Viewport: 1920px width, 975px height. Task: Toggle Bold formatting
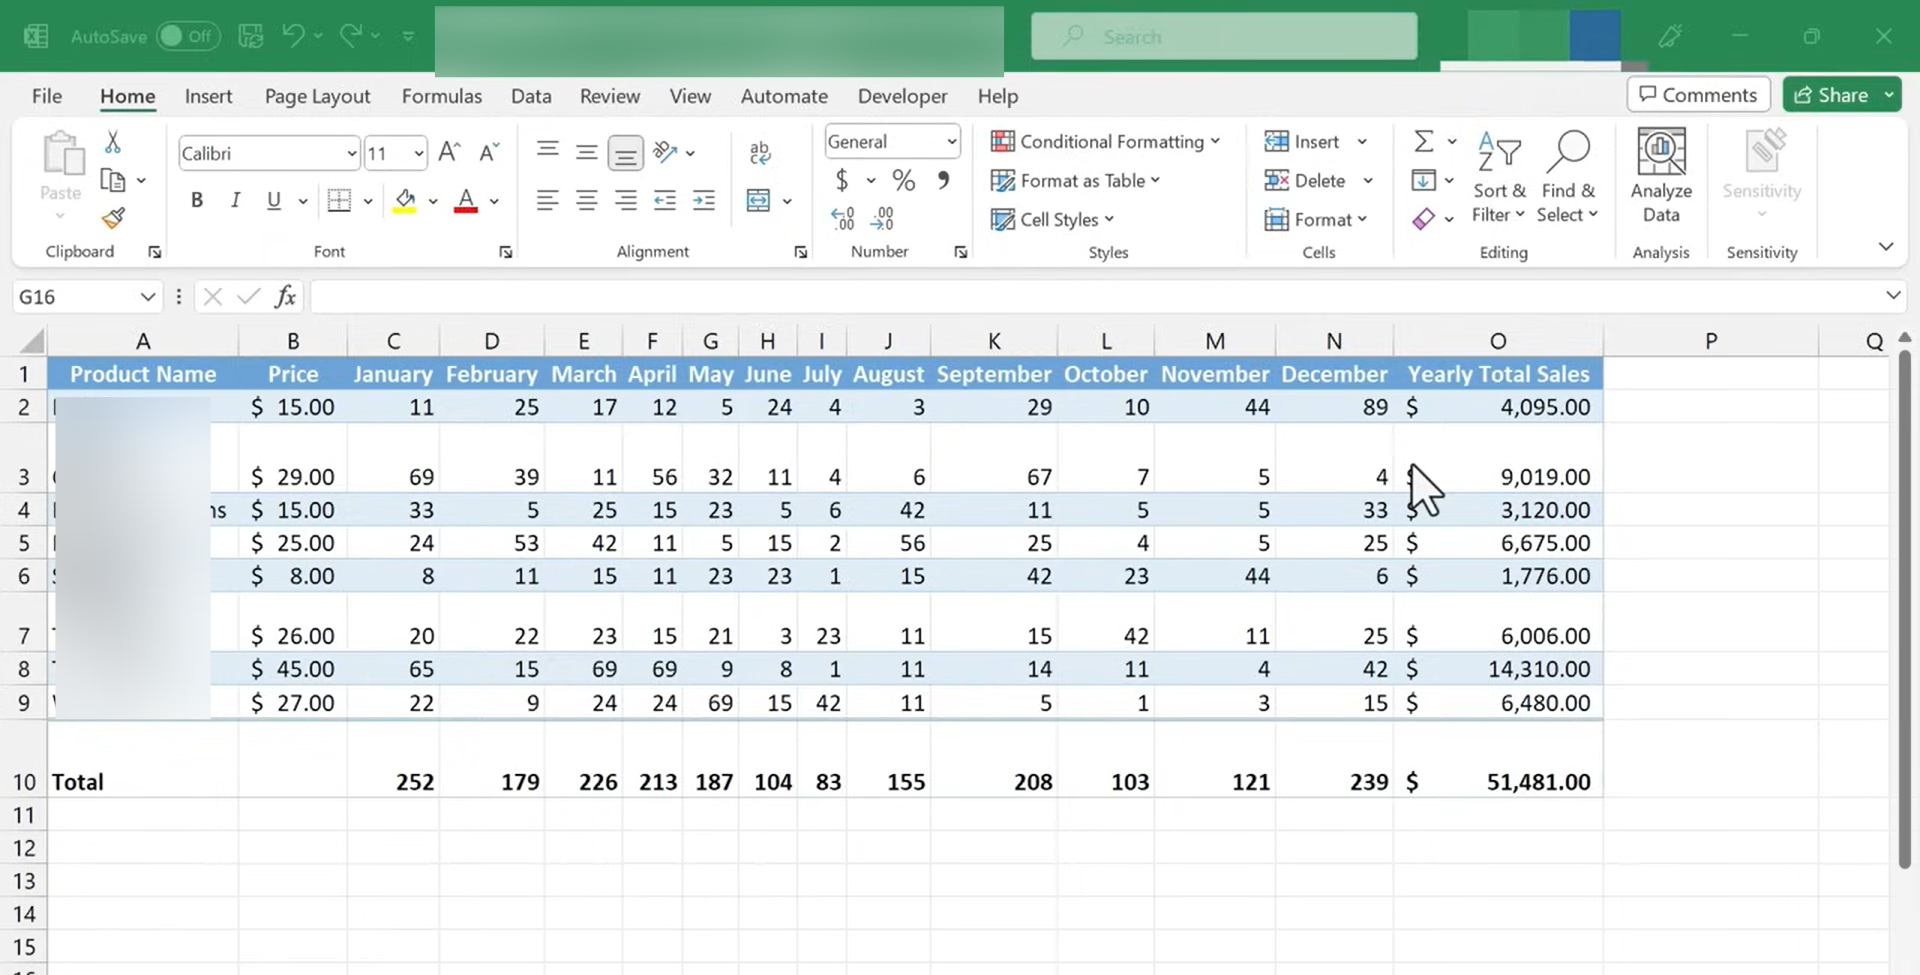197,201
